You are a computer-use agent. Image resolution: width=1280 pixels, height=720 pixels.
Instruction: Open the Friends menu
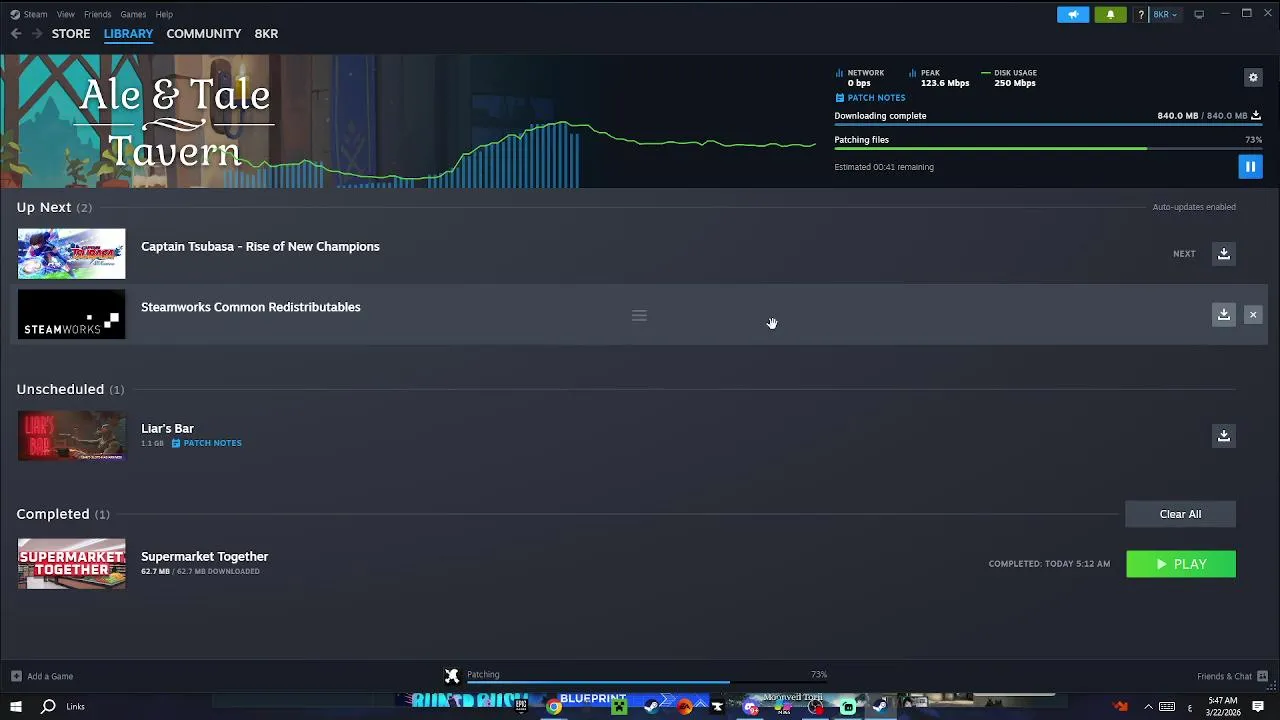pos(97,14)
